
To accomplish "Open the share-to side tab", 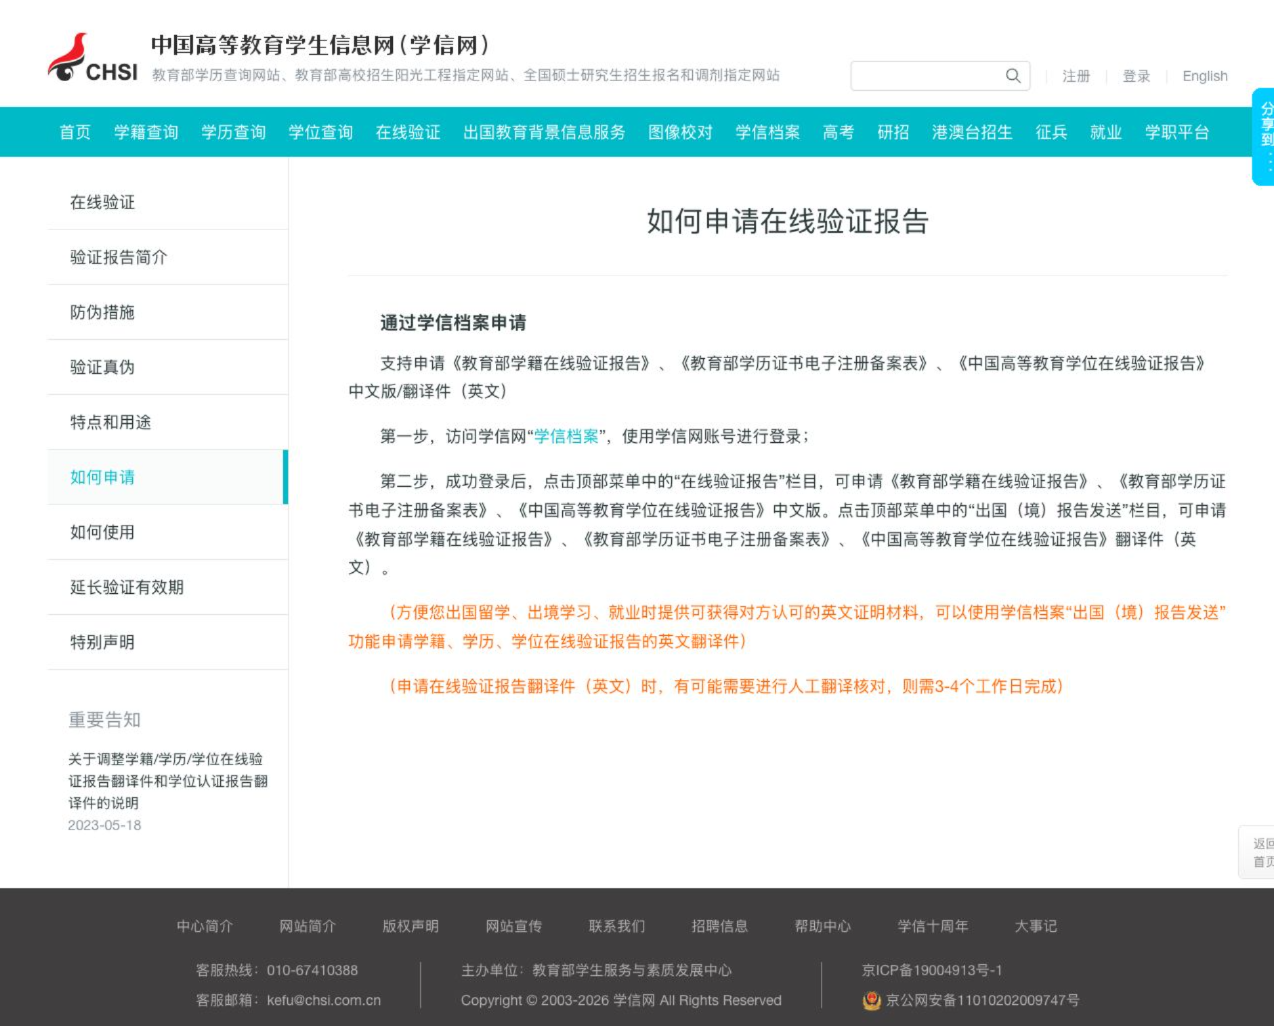I will [1263, 137].
